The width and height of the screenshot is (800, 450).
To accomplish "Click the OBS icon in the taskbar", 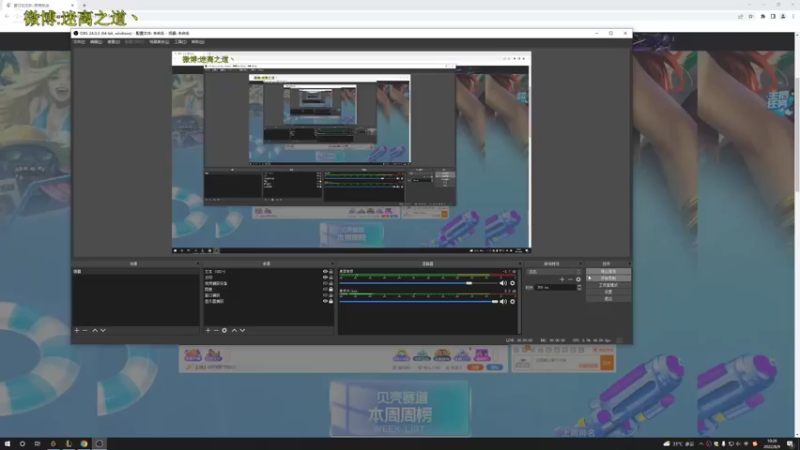I will [x=99, y=444].
